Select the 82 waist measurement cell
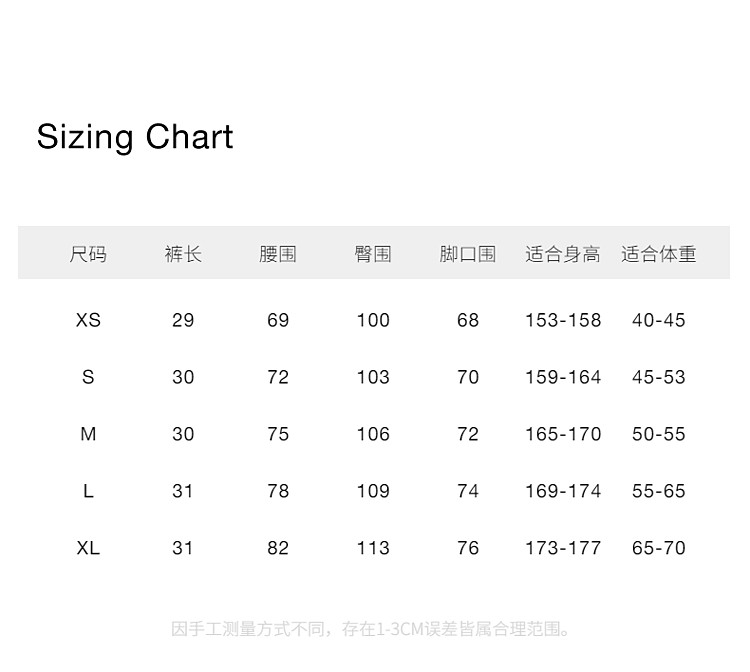The image size is (750, 672). [278, 548]
